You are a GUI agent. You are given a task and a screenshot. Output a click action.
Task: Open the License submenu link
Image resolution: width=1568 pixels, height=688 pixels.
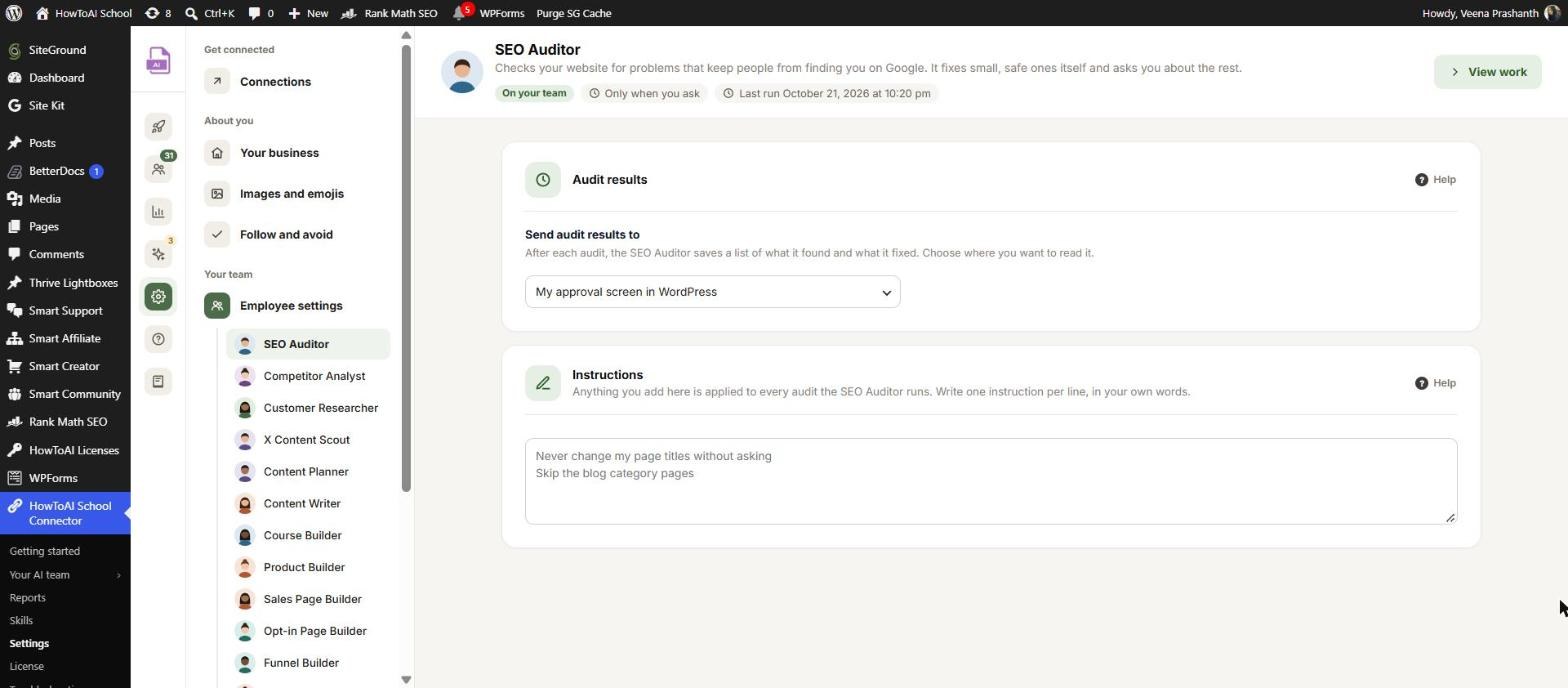point(26,666)
